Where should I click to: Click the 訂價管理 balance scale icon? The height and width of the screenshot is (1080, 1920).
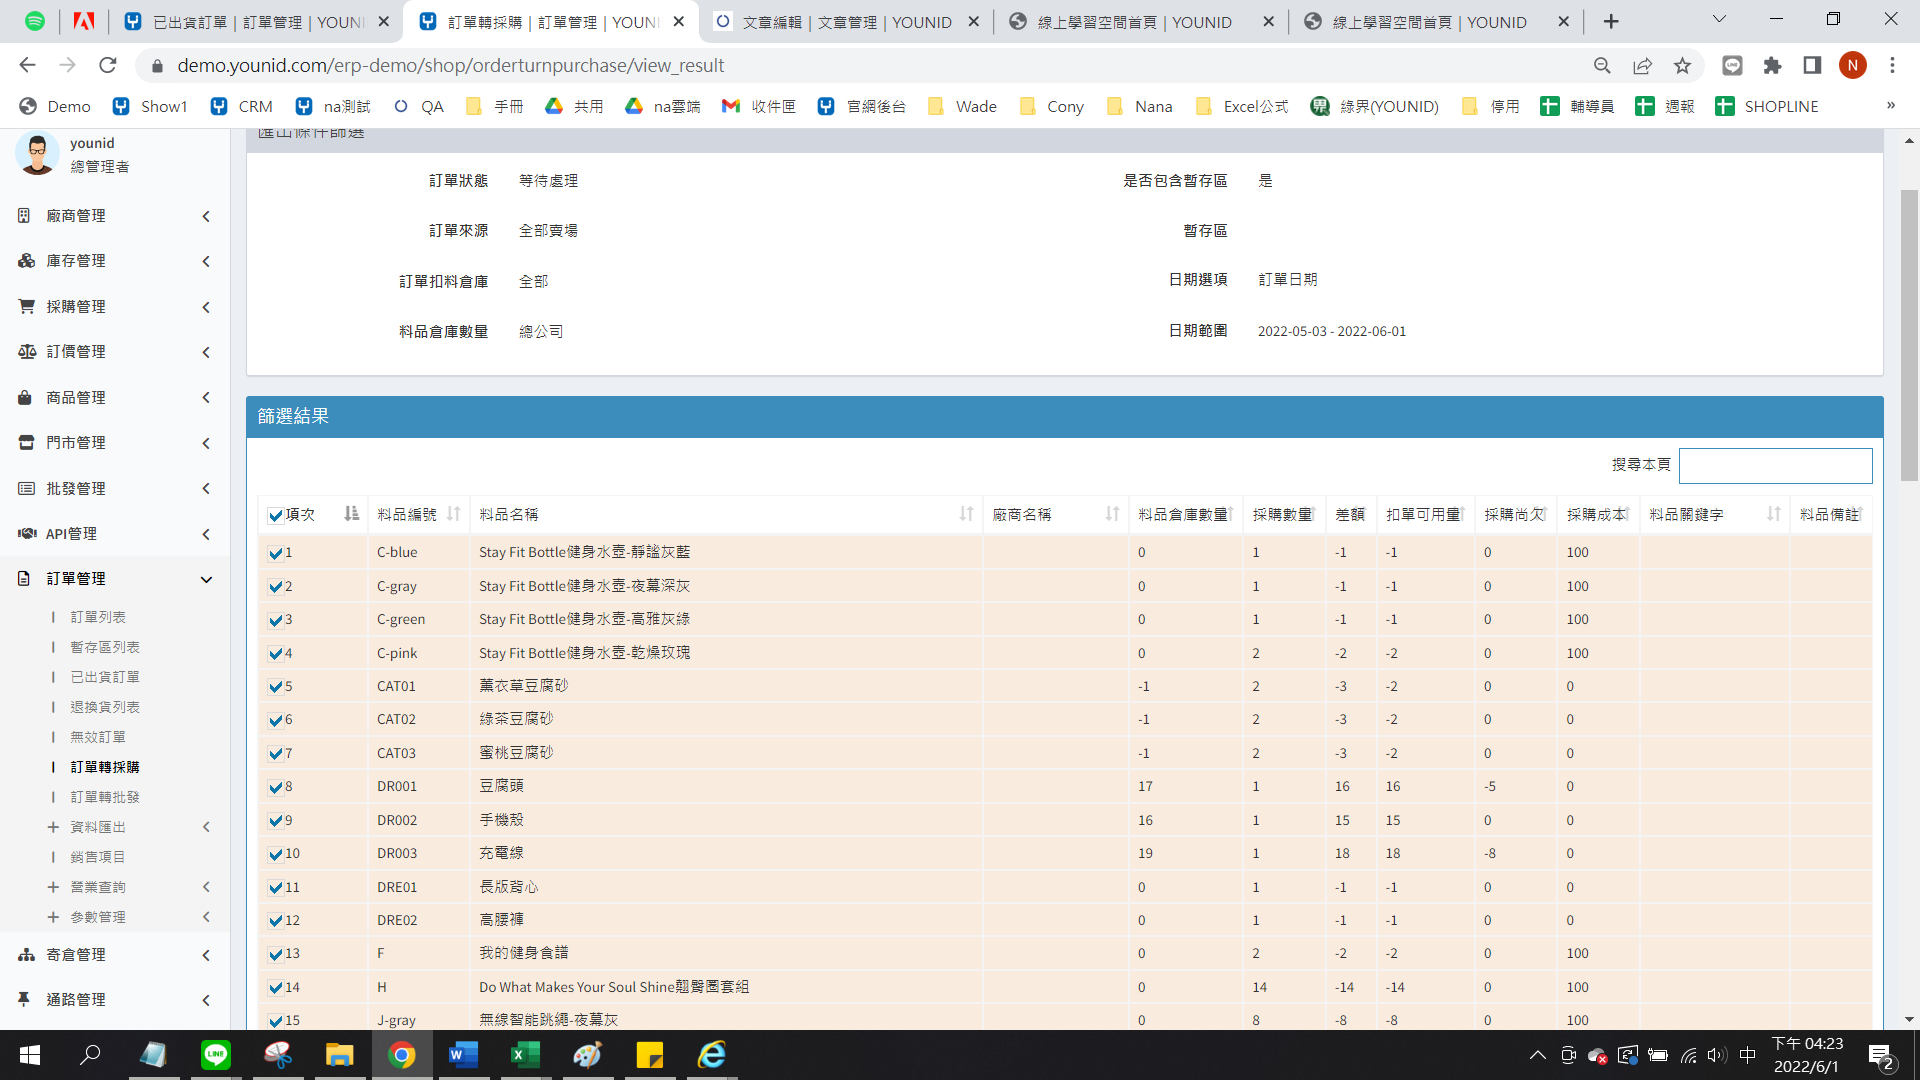pos(26,352)
